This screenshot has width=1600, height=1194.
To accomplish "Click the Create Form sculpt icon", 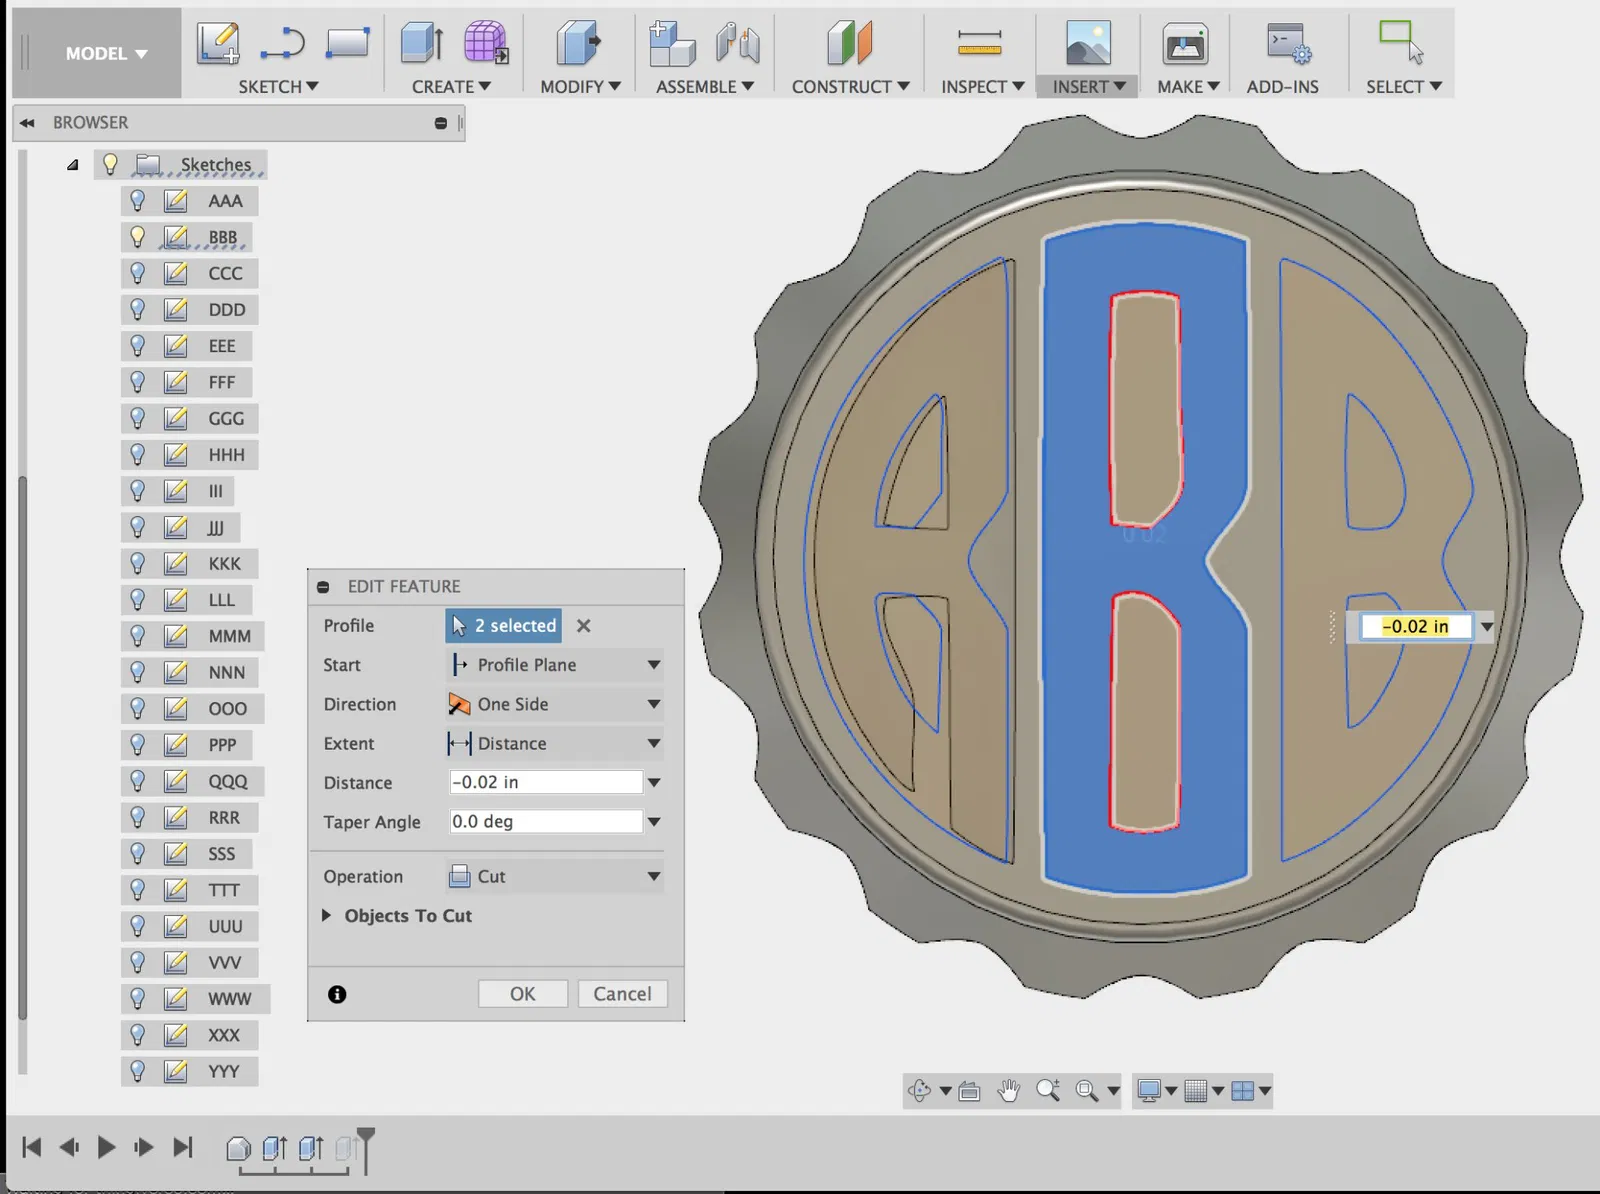I will [x=486, y=43].
